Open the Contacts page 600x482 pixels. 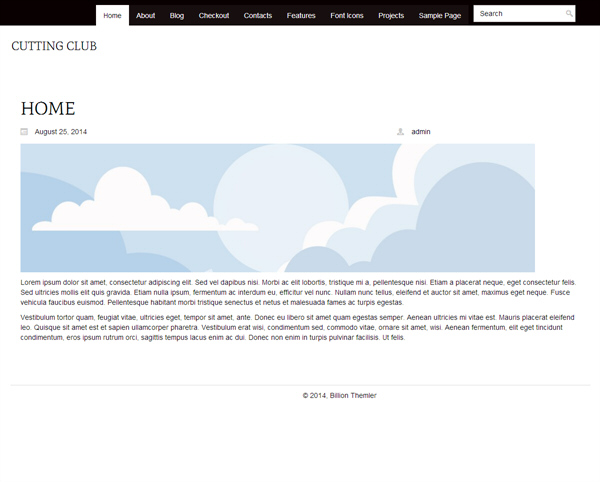[258, 16]
